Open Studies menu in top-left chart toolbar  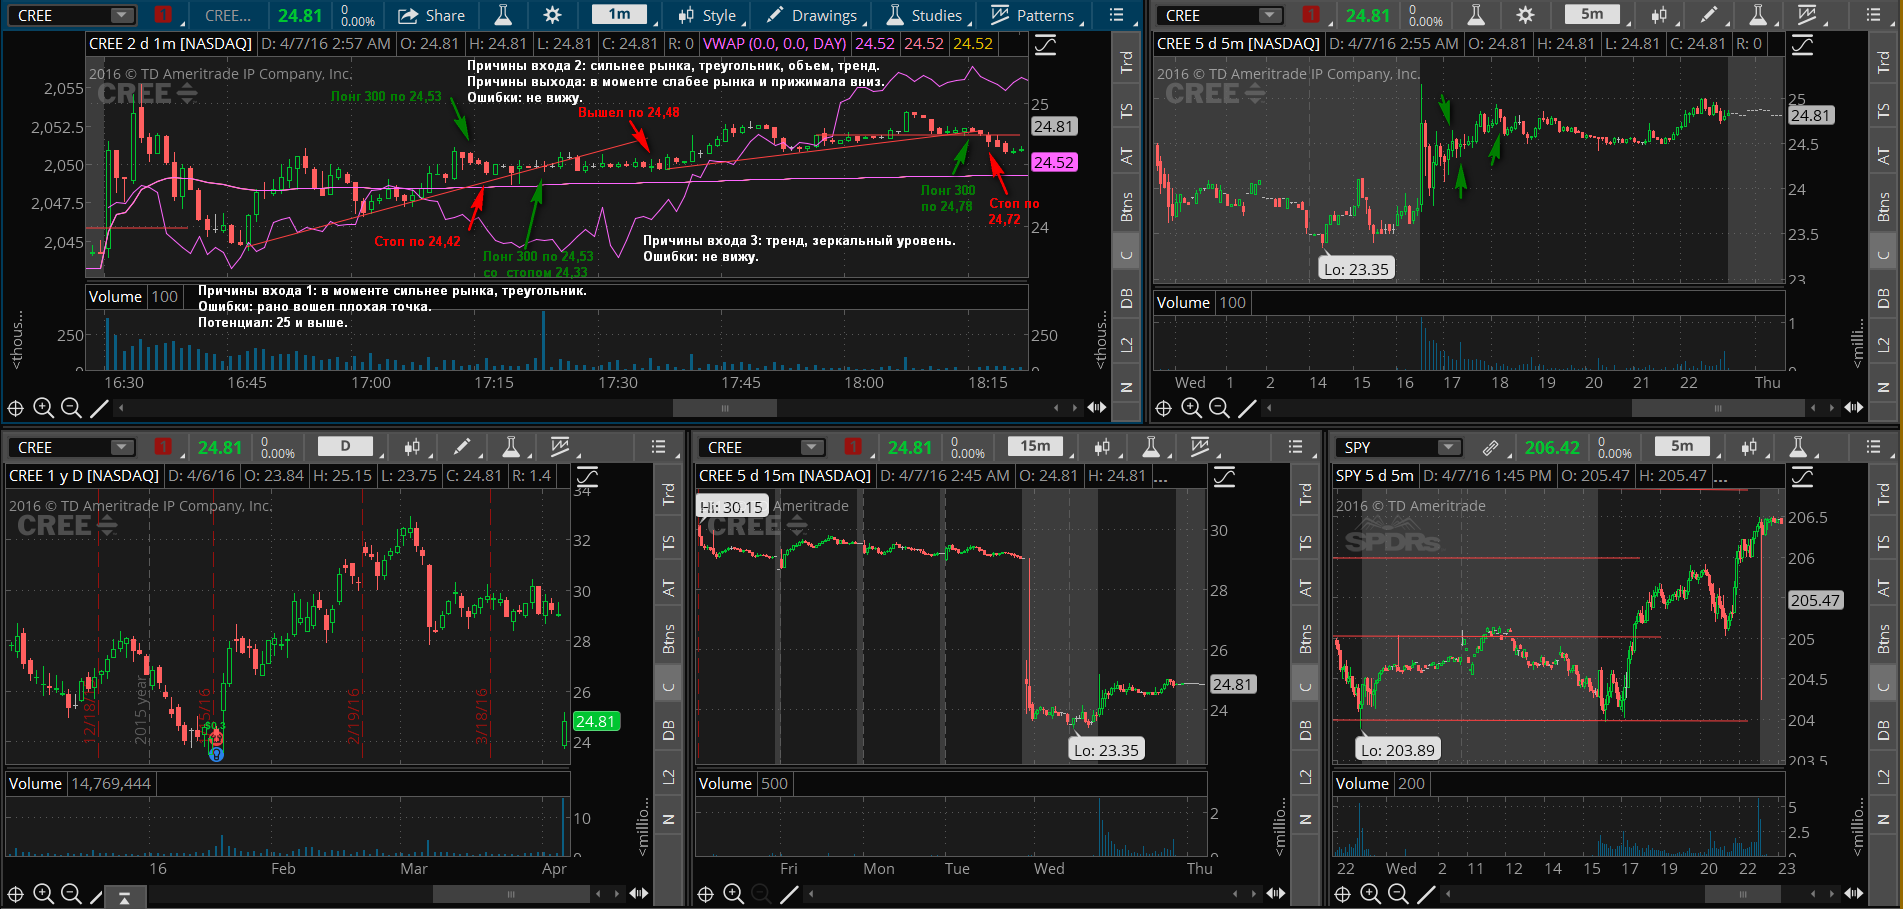[925, 15]
